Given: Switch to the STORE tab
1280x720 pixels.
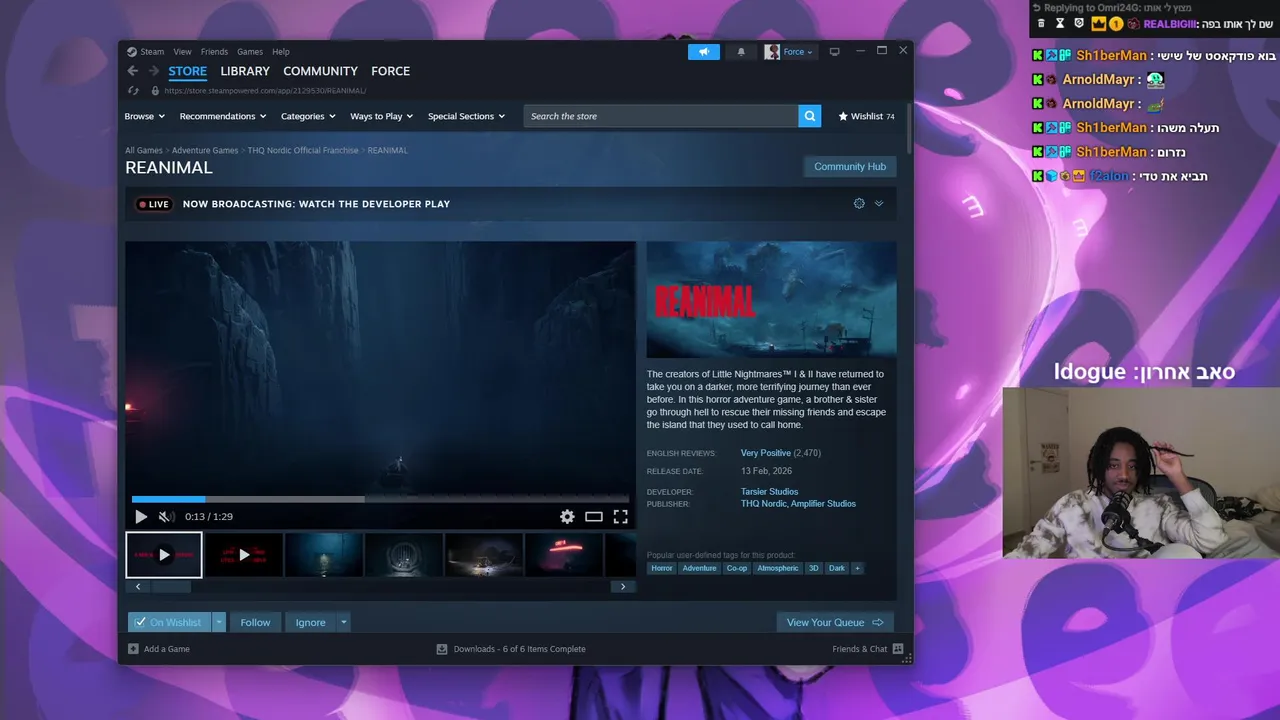Looking at the screenshot, I should point(187,71).
